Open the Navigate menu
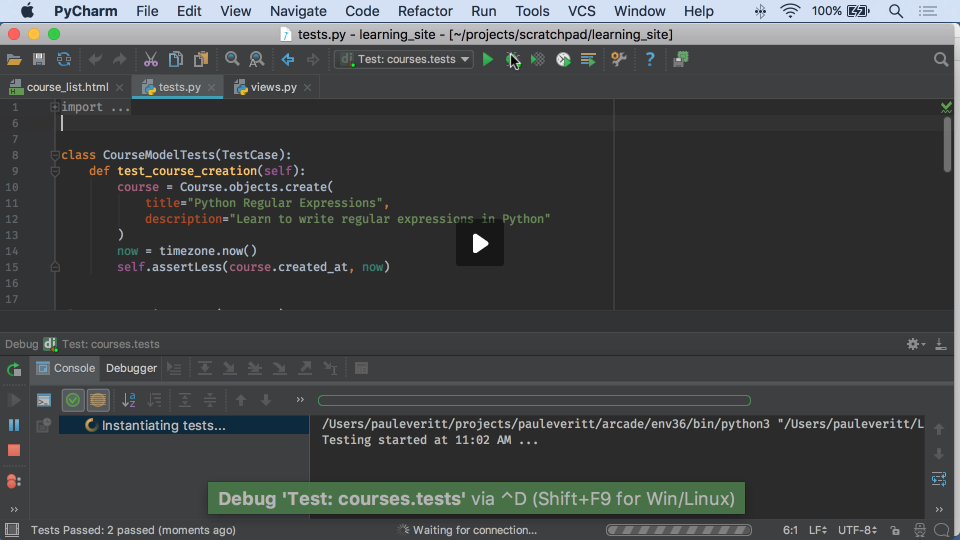The image size is (960, 540). pos(298,11)
